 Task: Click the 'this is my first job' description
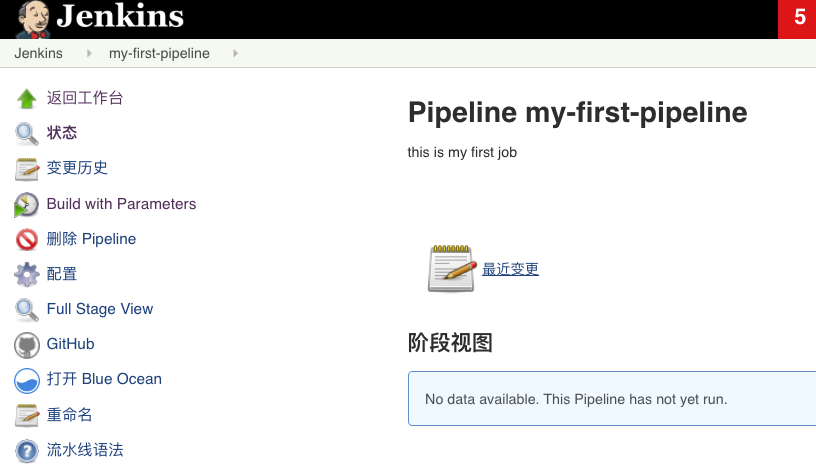462,152
